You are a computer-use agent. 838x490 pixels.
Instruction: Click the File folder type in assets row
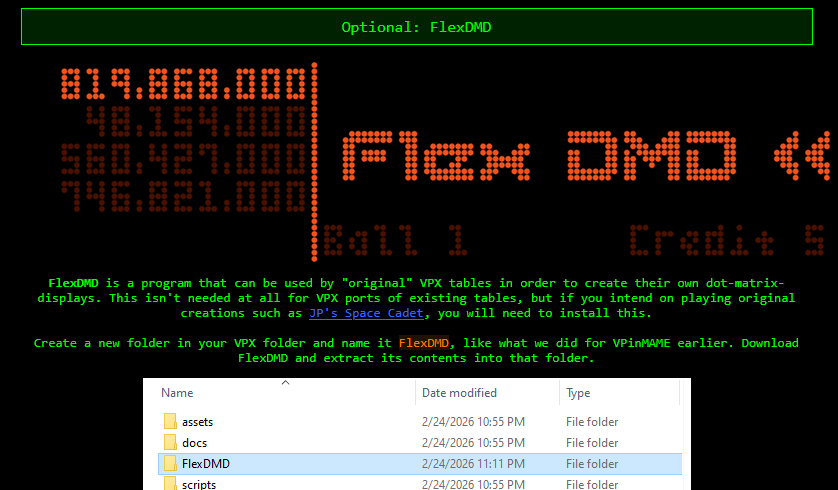[592, 422]
